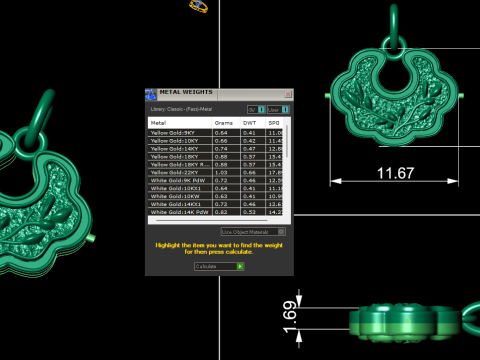Click the SPG column header

pyautogui.click(x=274, y=123)
